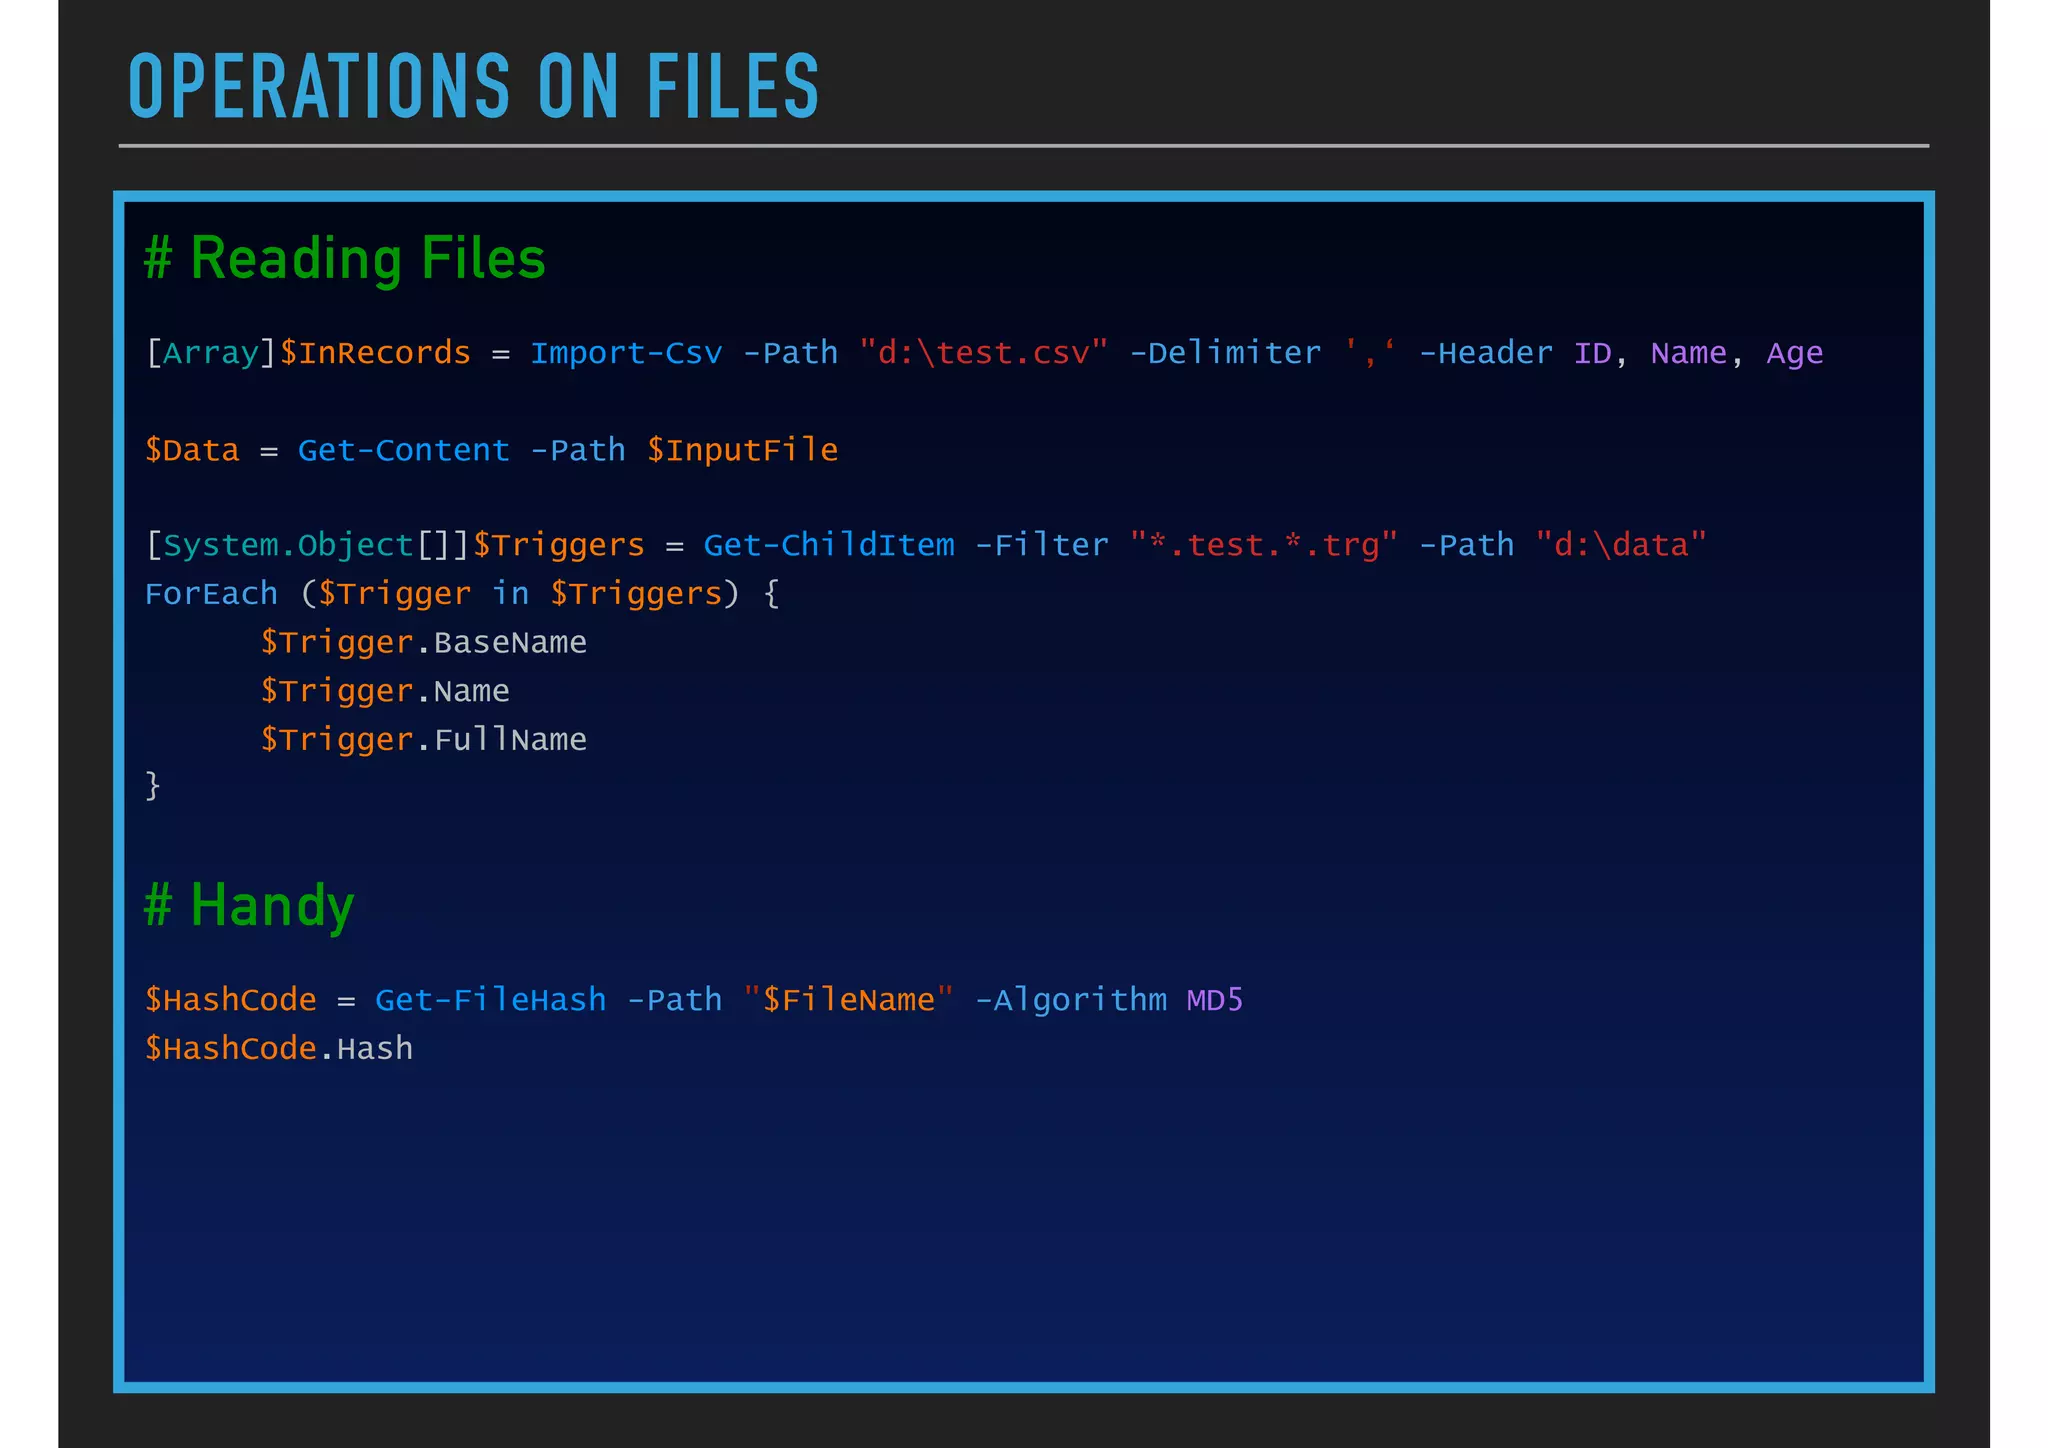Screen dimensions: 2048x1448
Task: Click the '$Trigger.Name' line
Action: 385,691
